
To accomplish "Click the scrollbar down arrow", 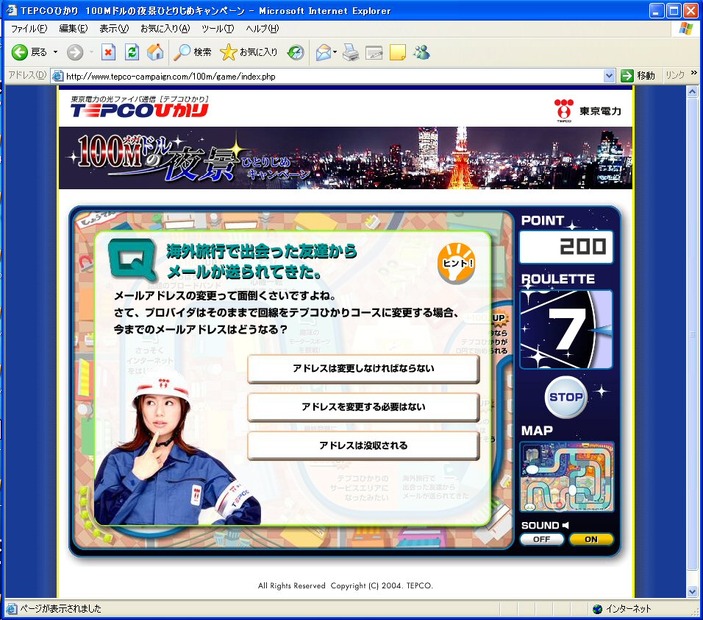I will click(x=692, y=592).
